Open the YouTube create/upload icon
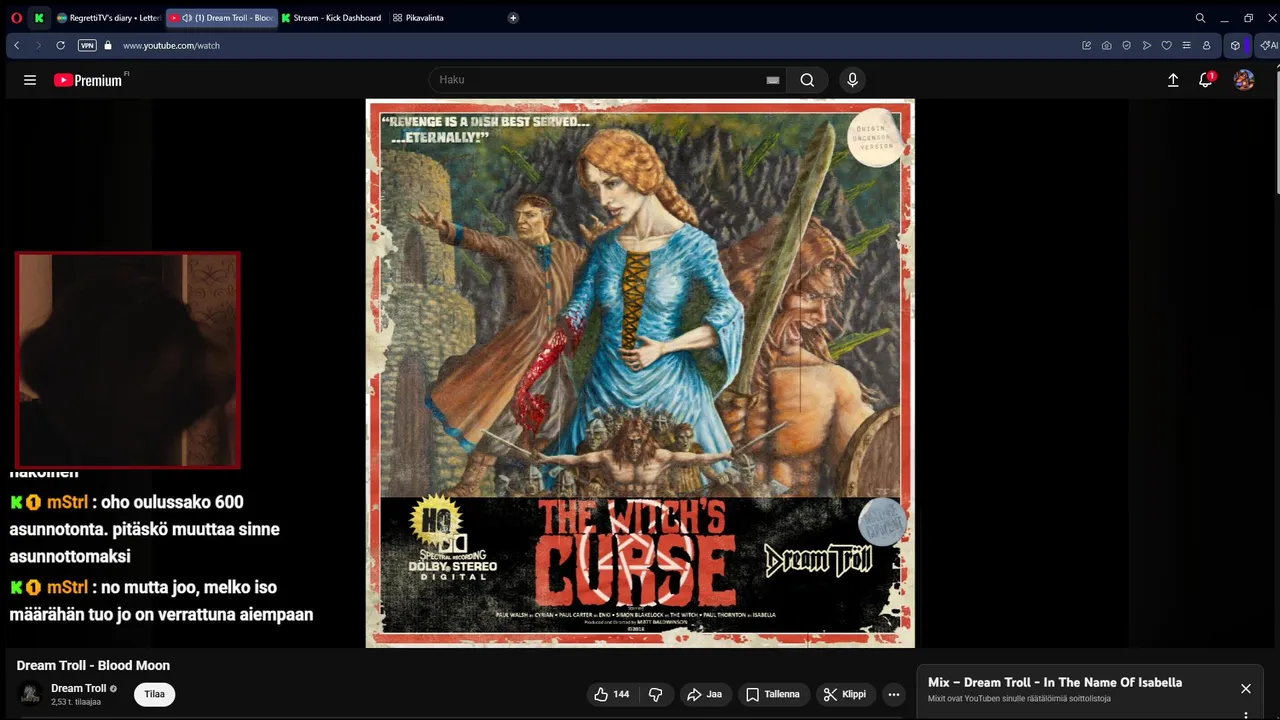The width and height of the screenshot is (1280, 720). (1173, 80)
